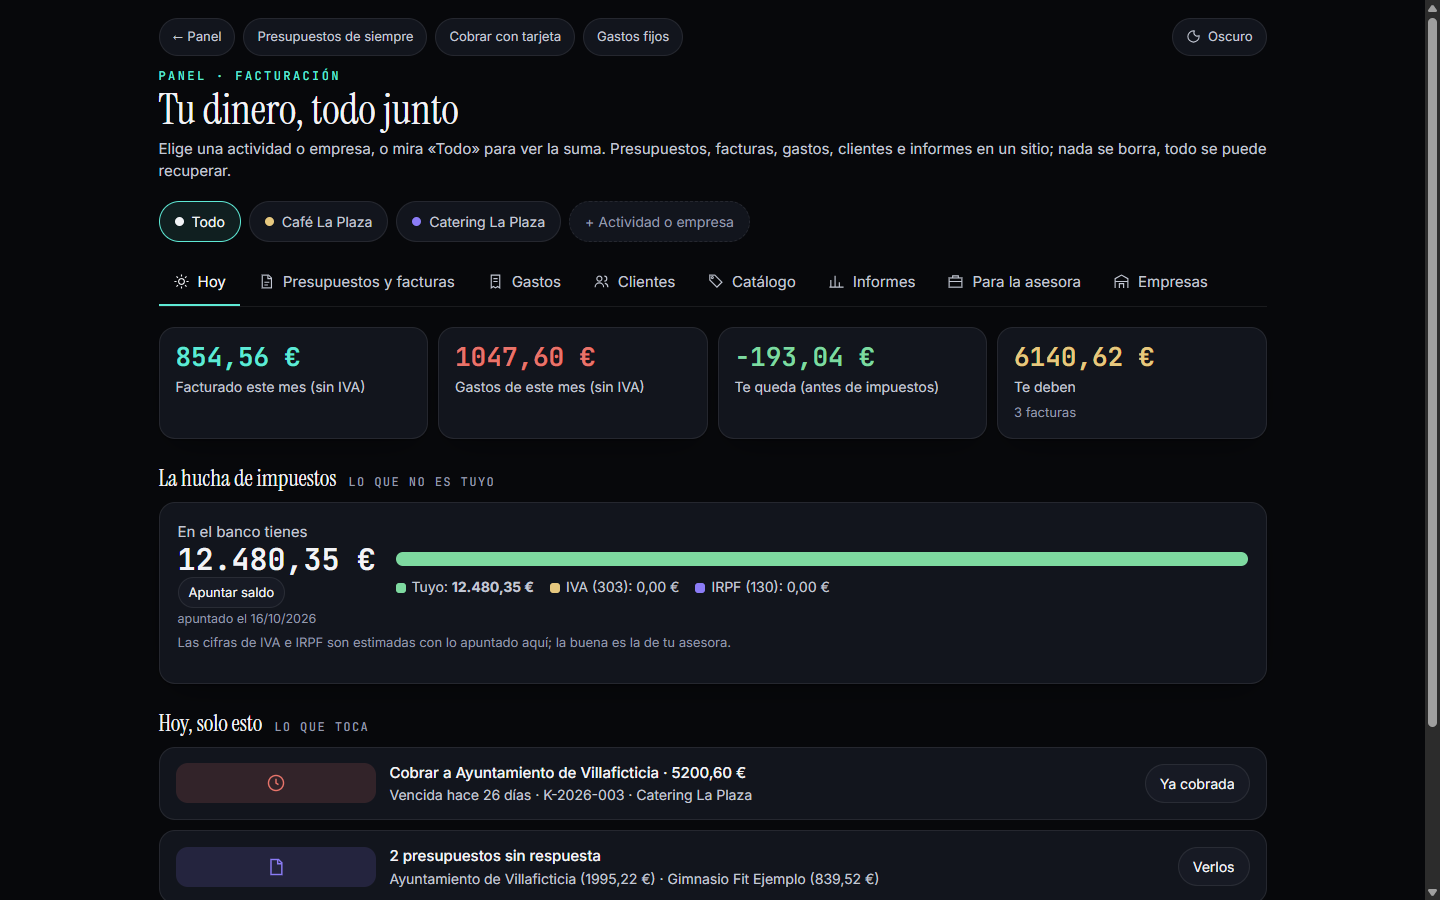Viewport: 1440px width, 900px height.
Task: Click the moon icon in Oscuro button
Action: pyautogui.click(x=1193, y=37)
